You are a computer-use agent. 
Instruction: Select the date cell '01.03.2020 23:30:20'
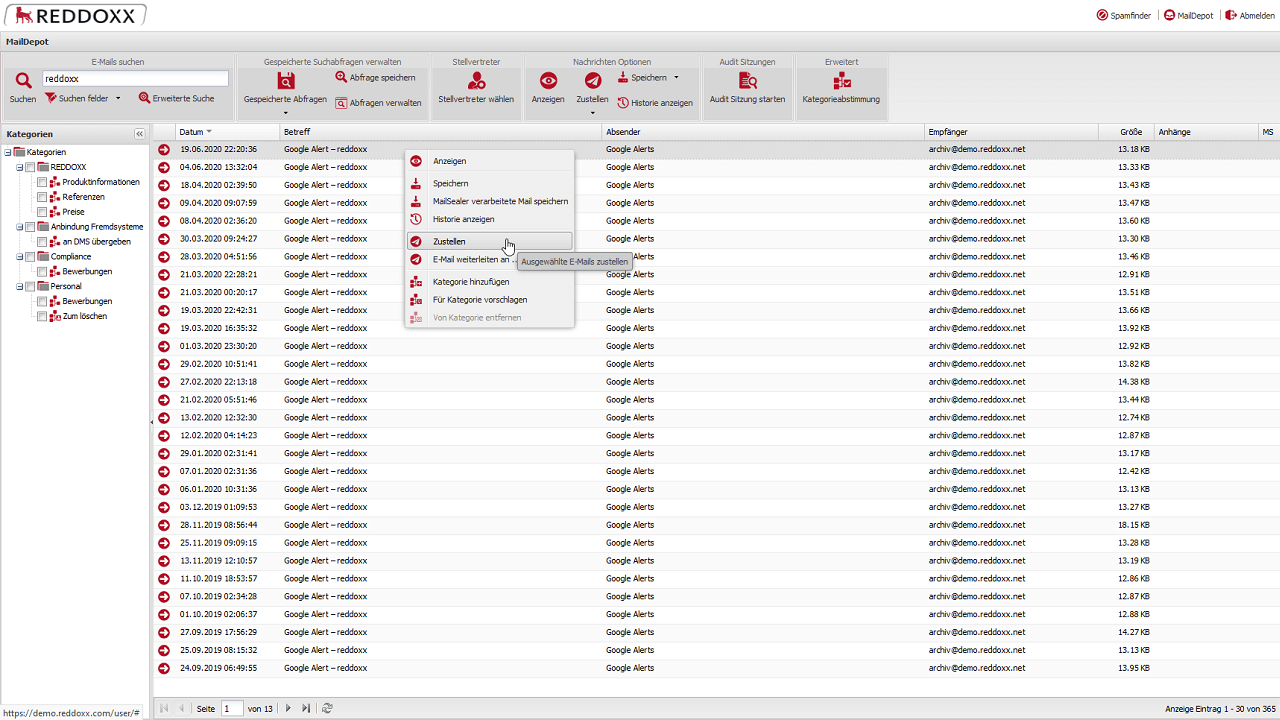point(228,346)
